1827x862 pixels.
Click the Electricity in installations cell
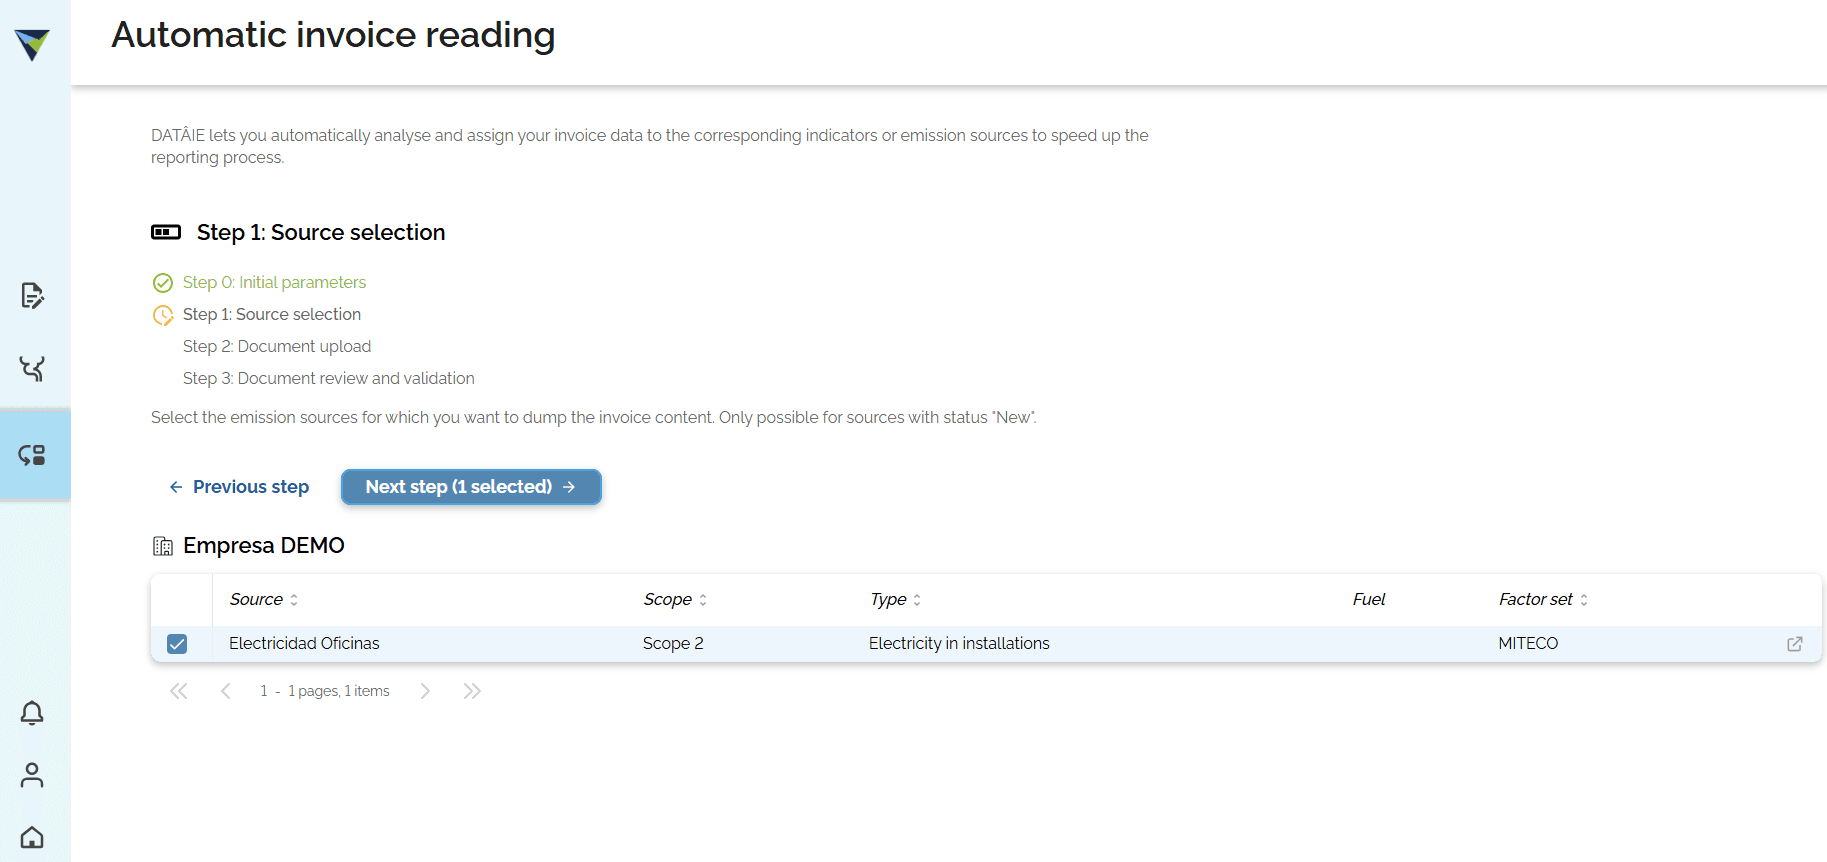coord(959,643)
